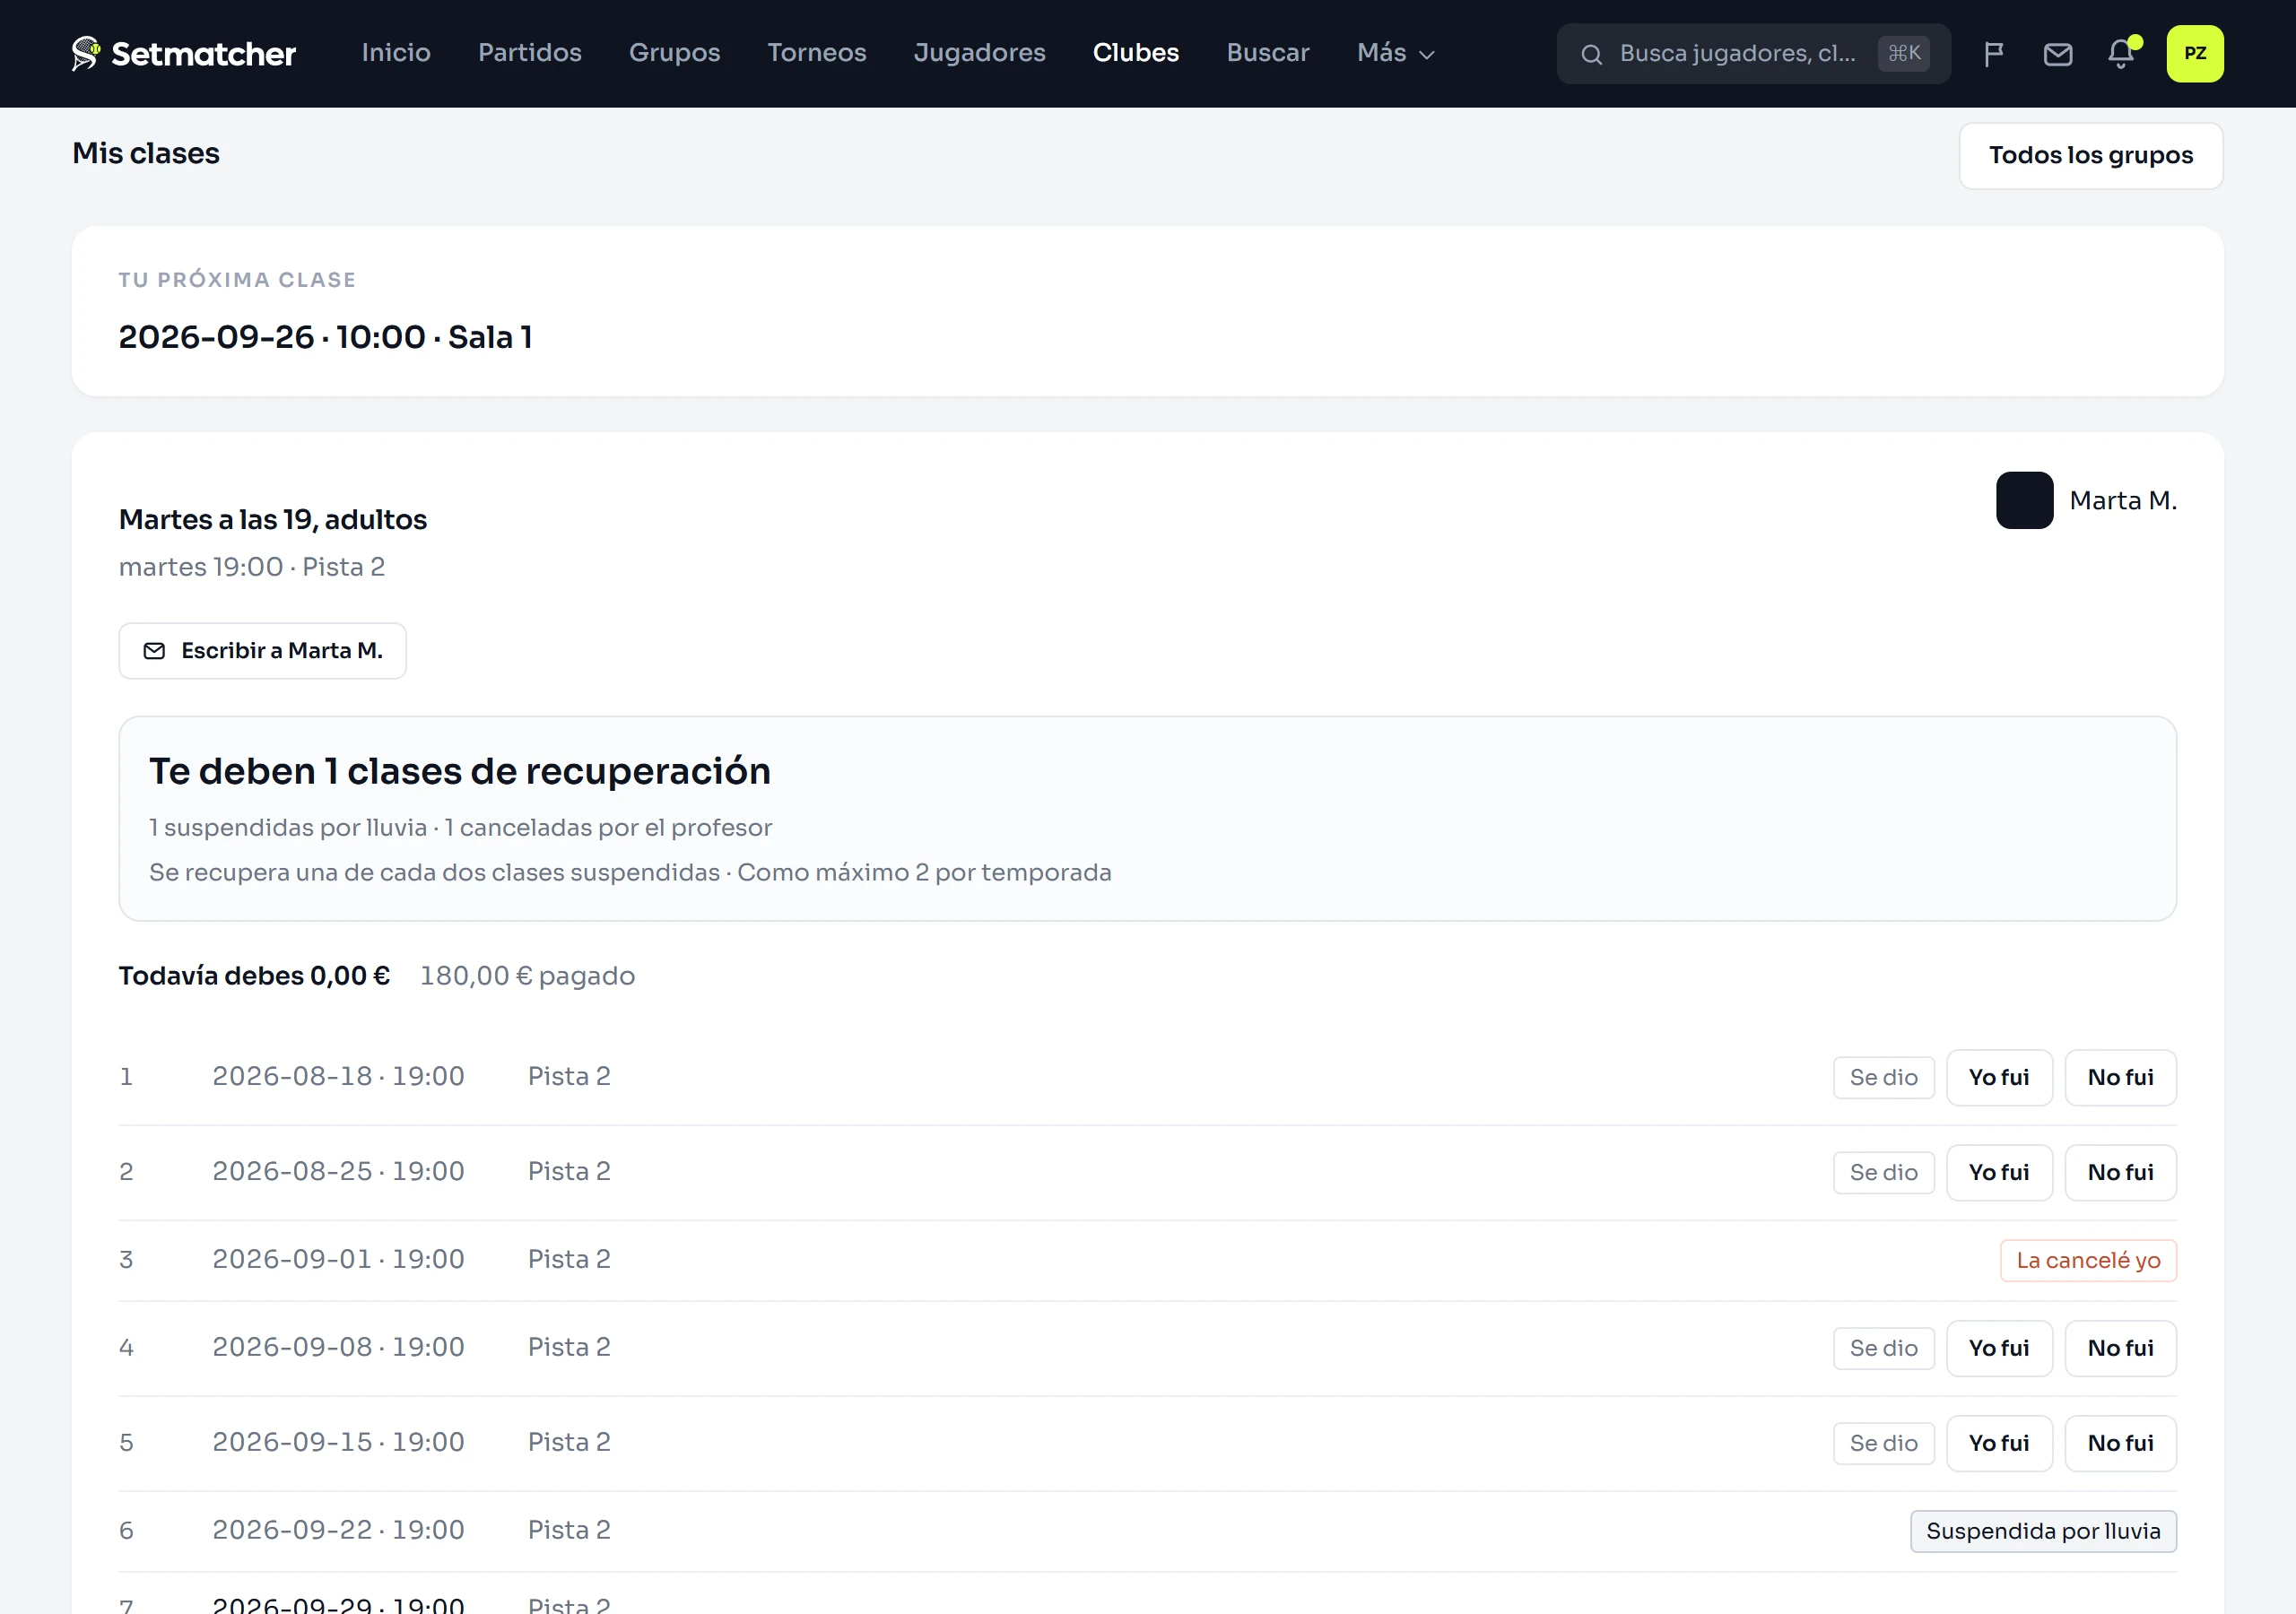Mark 2026-09-15 class as No fui

[2120, 1443]
